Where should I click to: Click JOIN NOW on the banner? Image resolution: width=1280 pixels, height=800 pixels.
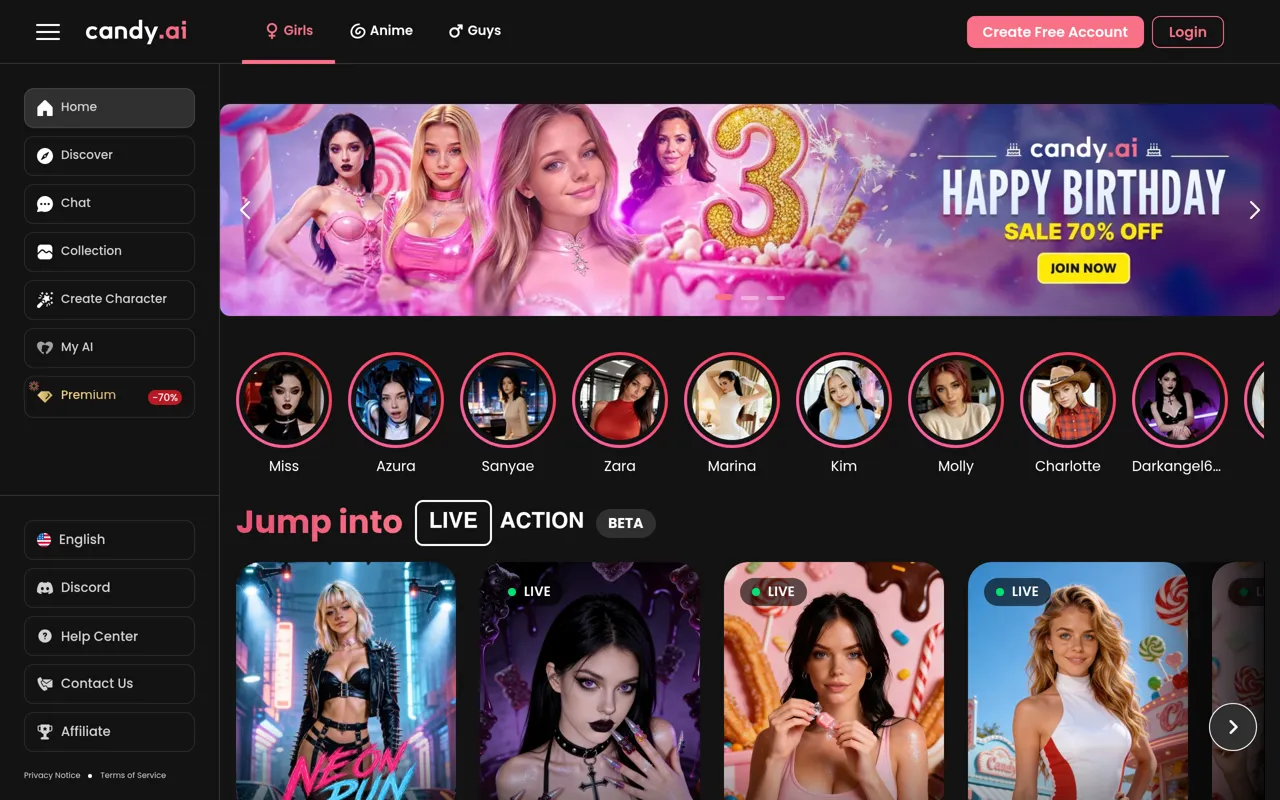1083,268
